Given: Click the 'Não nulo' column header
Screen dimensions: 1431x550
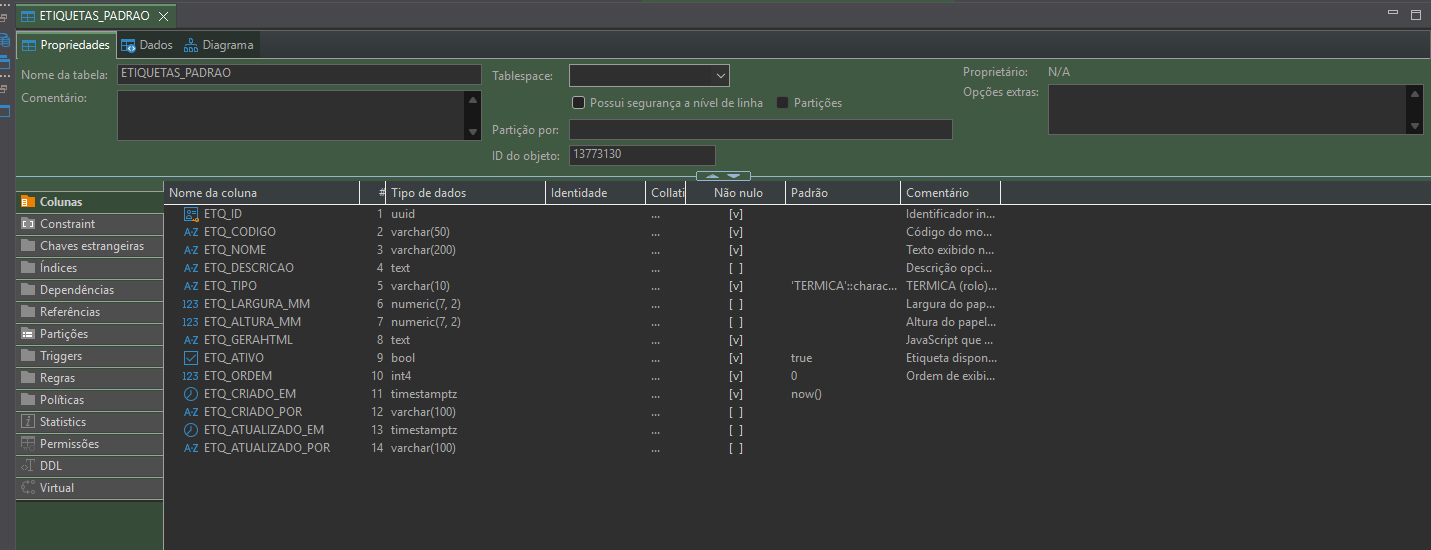Looking at the screenshot, I should (736, 193).
